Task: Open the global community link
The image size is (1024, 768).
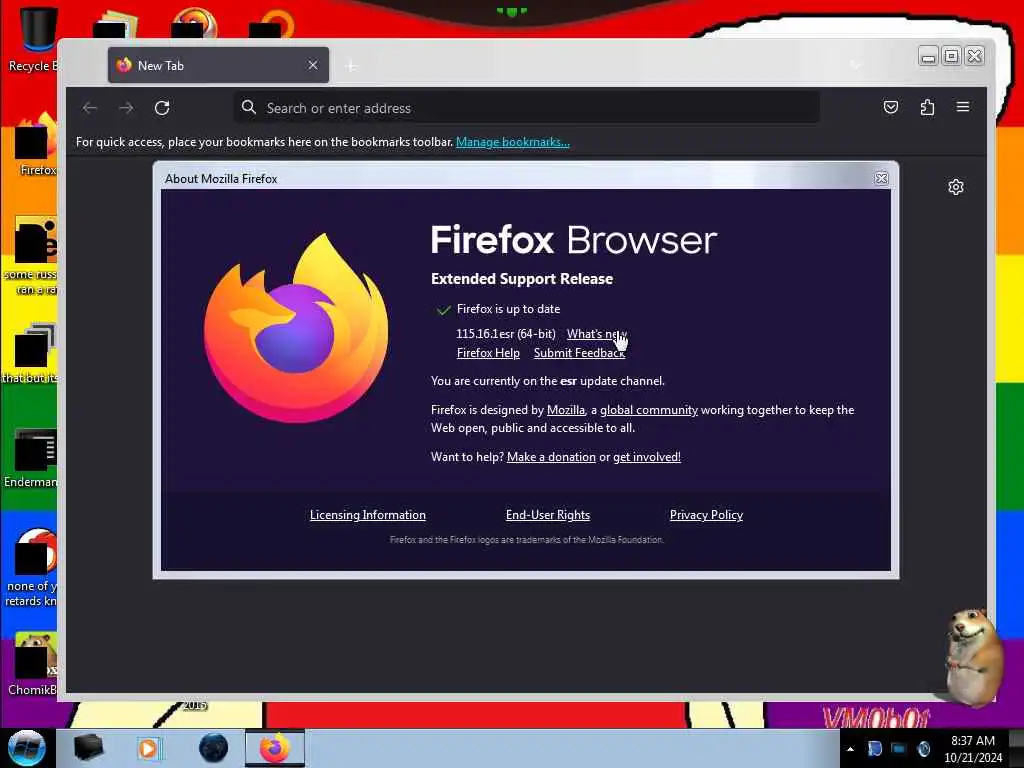Action: [648, 410]
